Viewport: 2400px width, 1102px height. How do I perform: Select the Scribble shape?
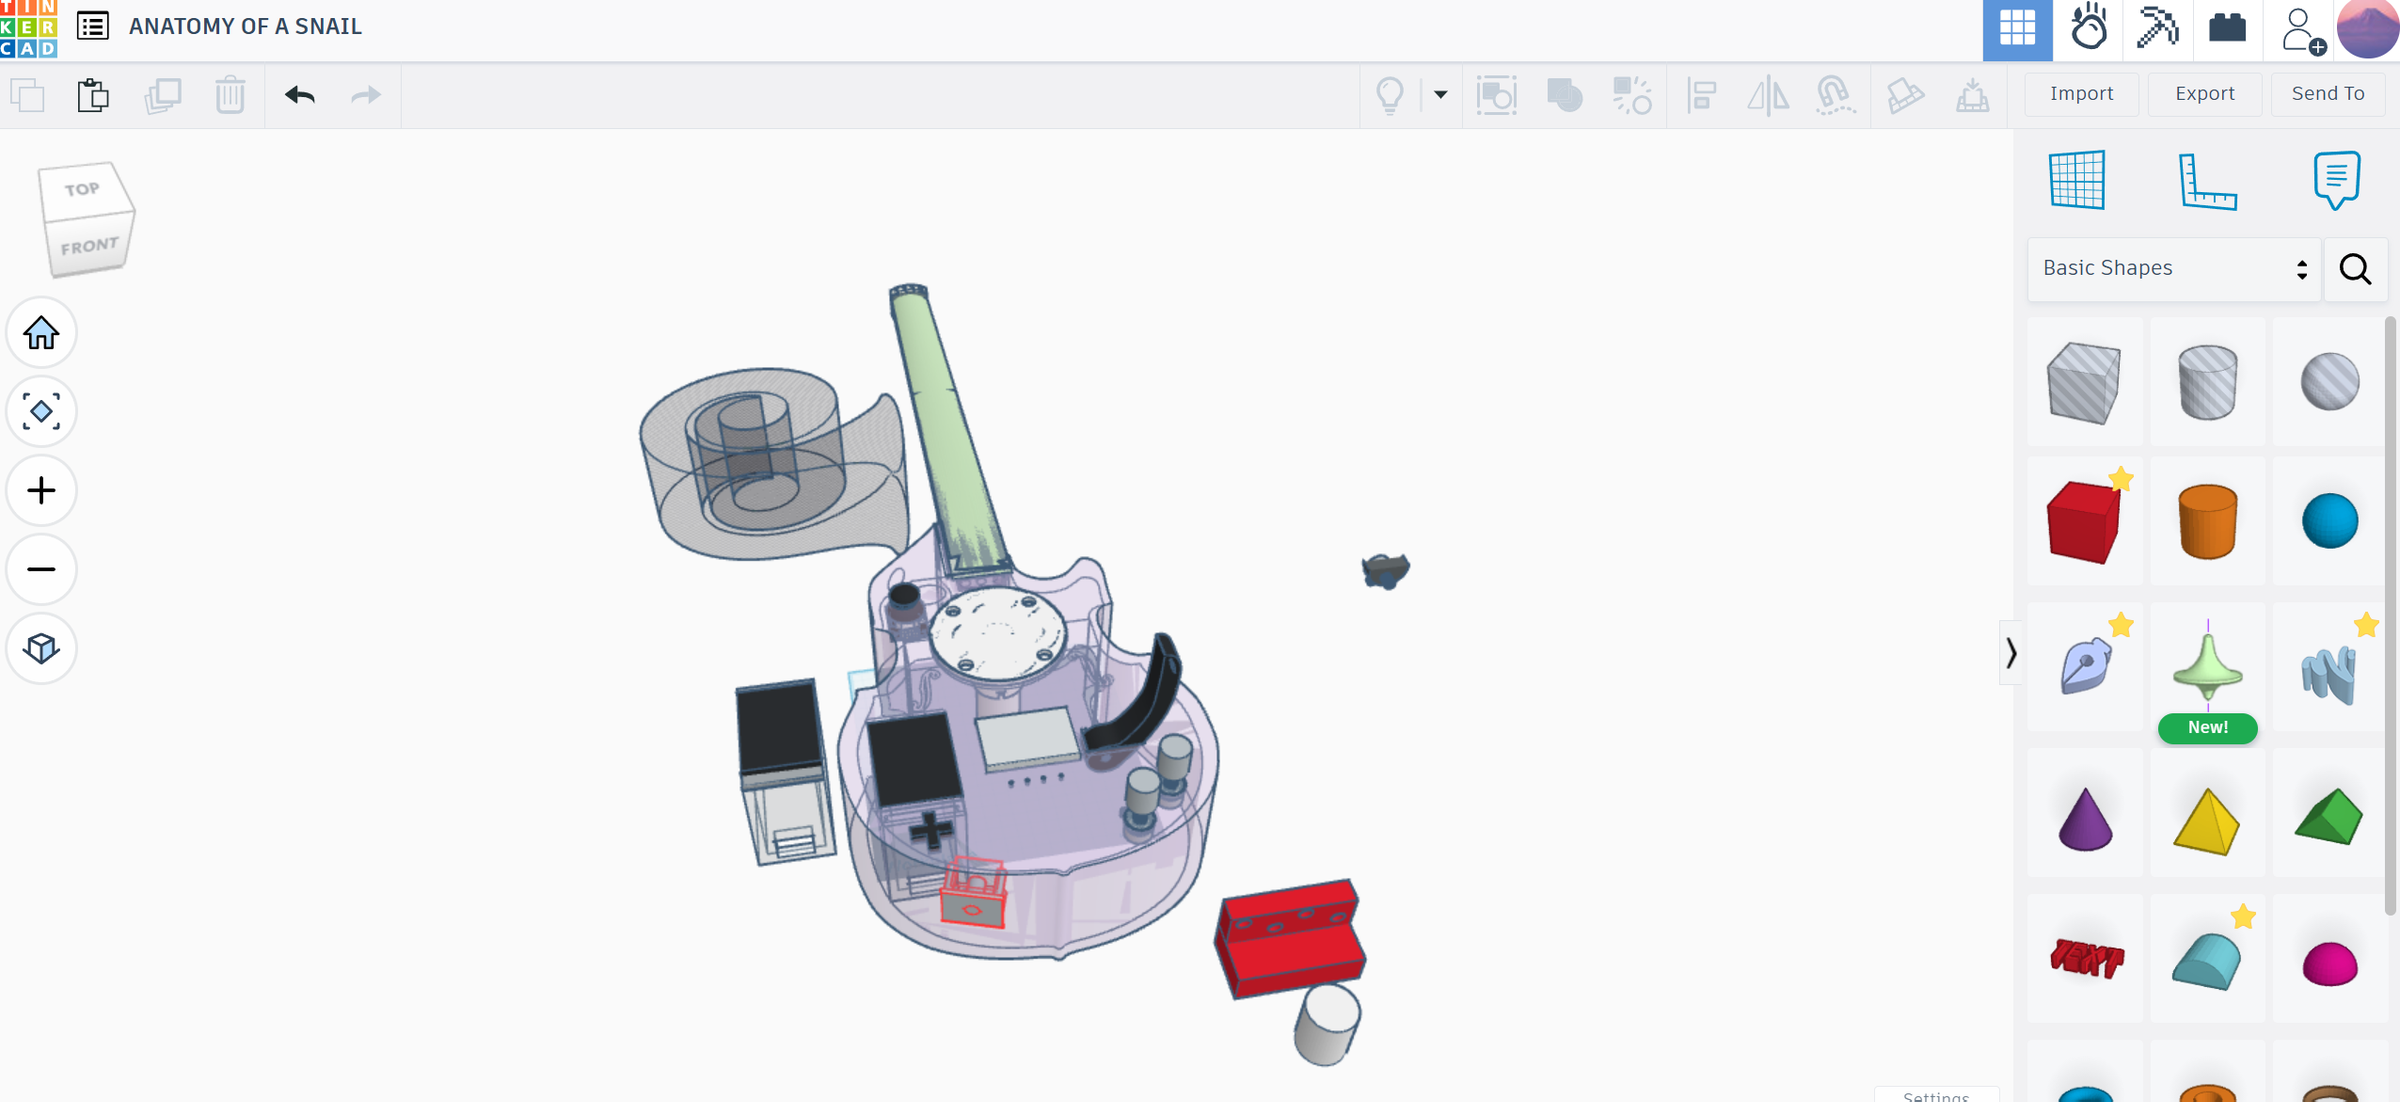click(x=2084, y=667)
